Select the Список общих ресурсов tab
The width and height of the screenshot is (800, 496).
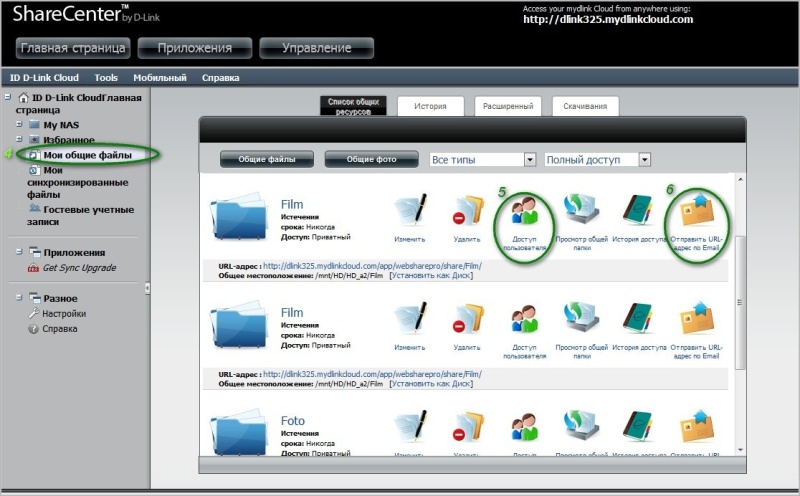point(354,106)
